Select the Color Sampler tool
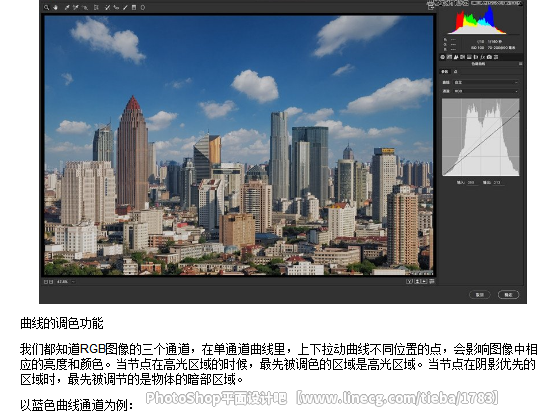Image resolution: width=554 pixels, height=417 pixels. (76, 7)
